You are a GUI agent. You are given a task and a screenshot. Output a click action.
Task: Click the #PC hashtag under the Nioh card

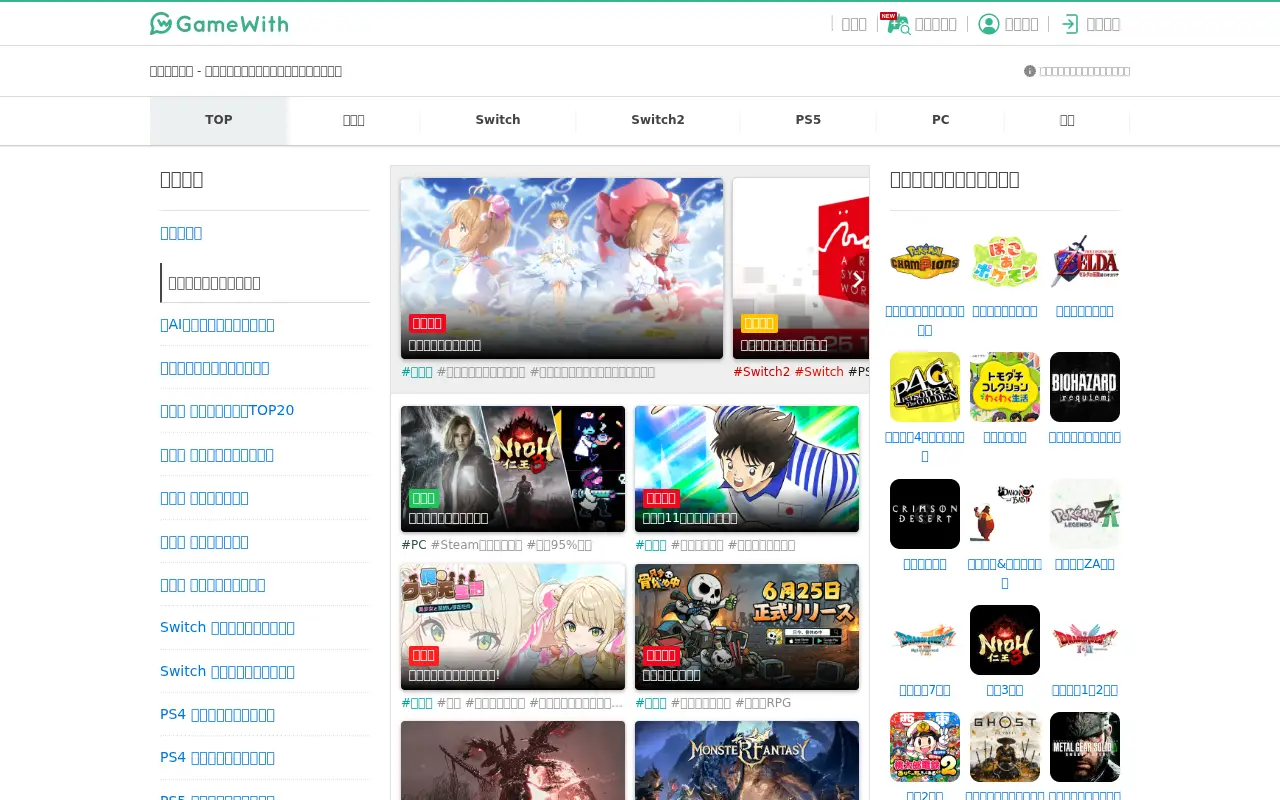click(414, 545)
